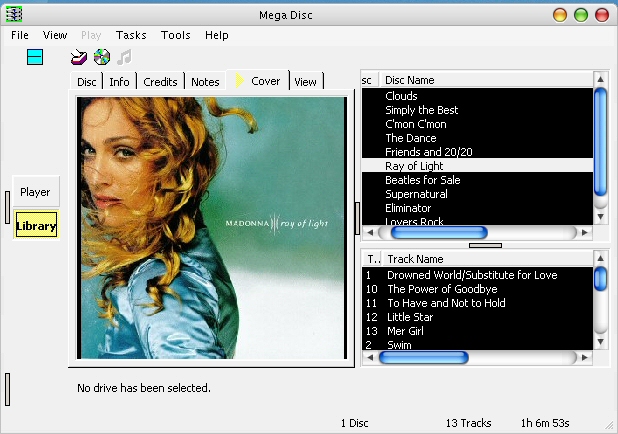This screenshot has height=434, width=618.
Task: Click disc list scroll right arrow
Action: (x=585, y=232)
